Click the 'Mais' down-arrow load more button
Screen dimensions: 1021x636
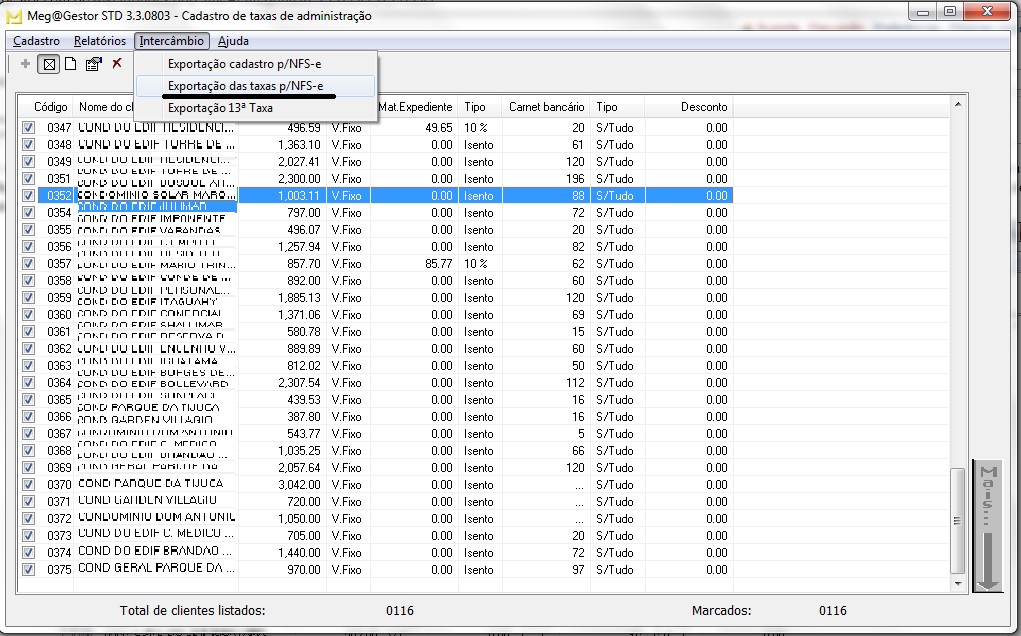click(x=988, y=528)
